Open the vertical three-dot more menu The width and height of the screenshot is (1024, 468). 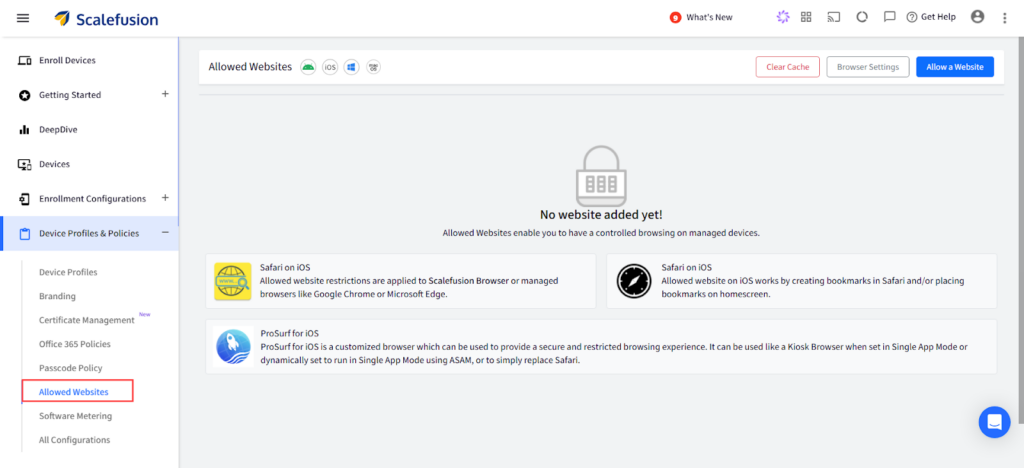pos(1005,18)
